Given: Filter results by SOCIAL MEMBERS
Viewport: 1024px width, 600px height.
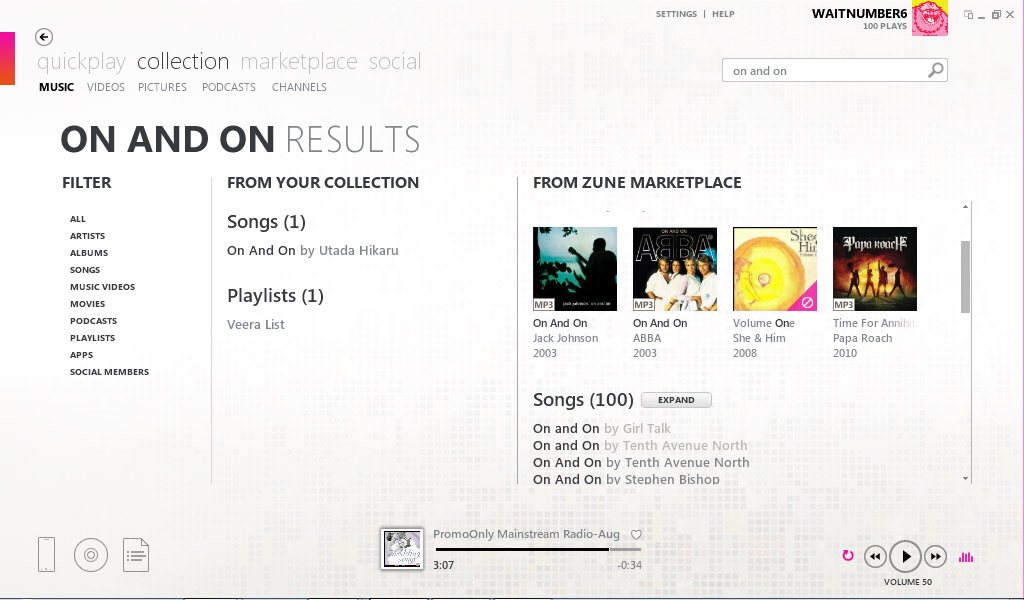Looking at the screenshot, I should [x=109, y=371].
